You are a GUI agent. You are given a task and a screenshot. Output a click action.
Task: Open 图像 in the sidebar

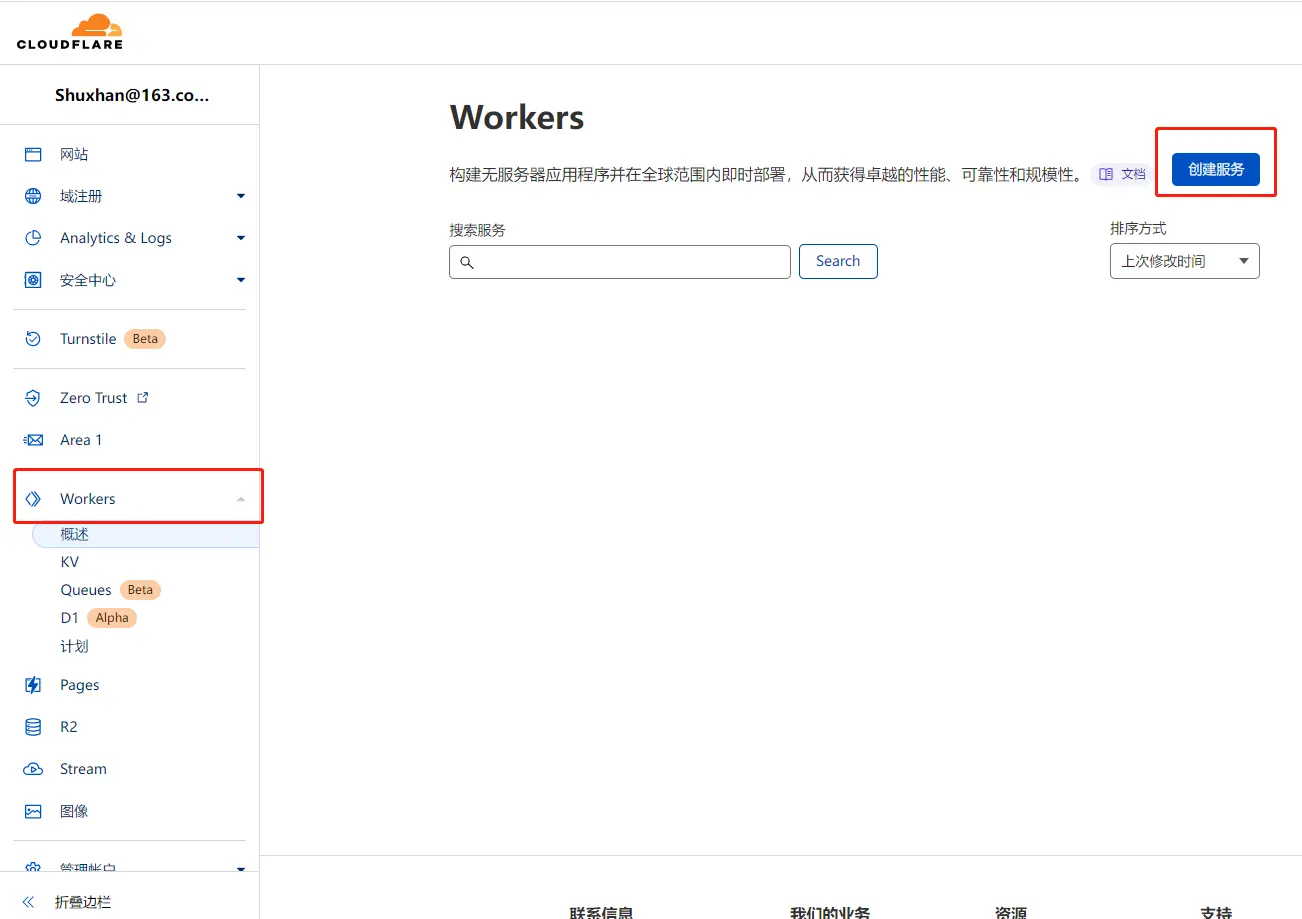[x=74, y=811]
